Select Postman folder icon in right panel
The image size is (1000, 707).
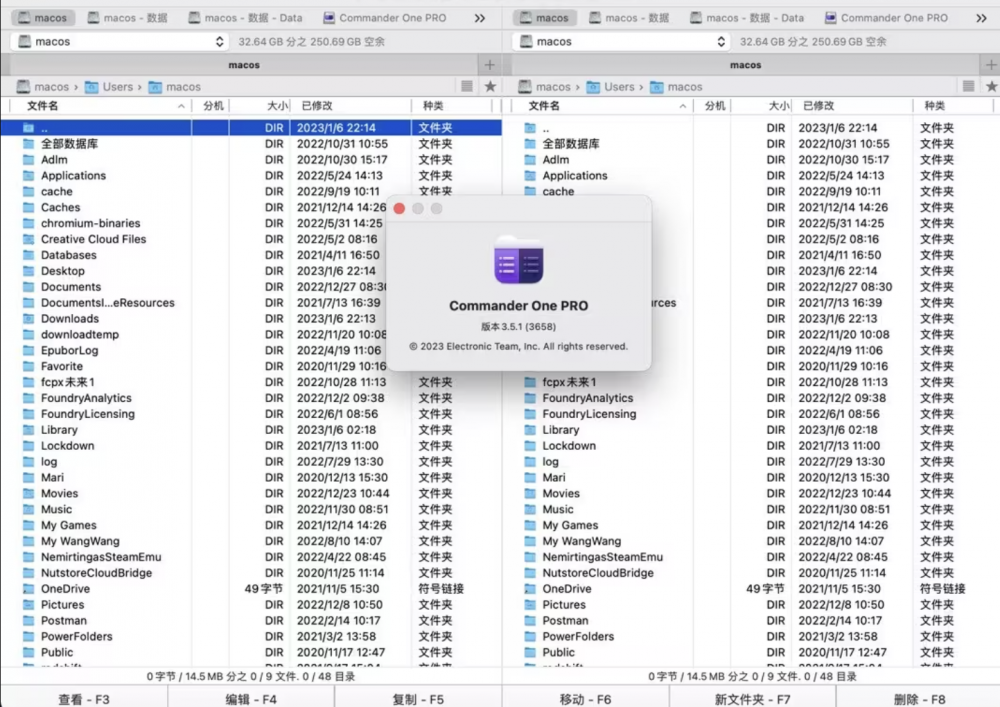tap(530, 620)
